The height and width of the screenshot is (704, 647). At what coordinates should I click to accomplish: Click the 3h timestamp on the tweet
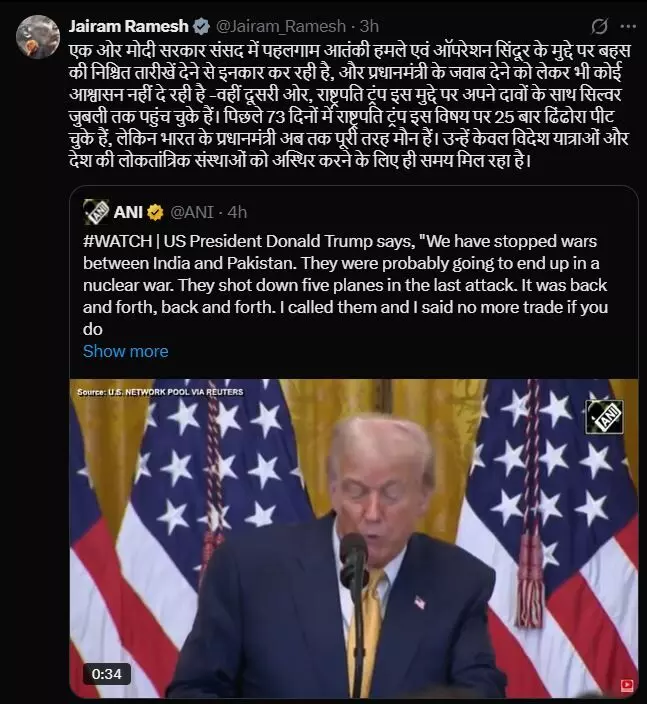369,26
